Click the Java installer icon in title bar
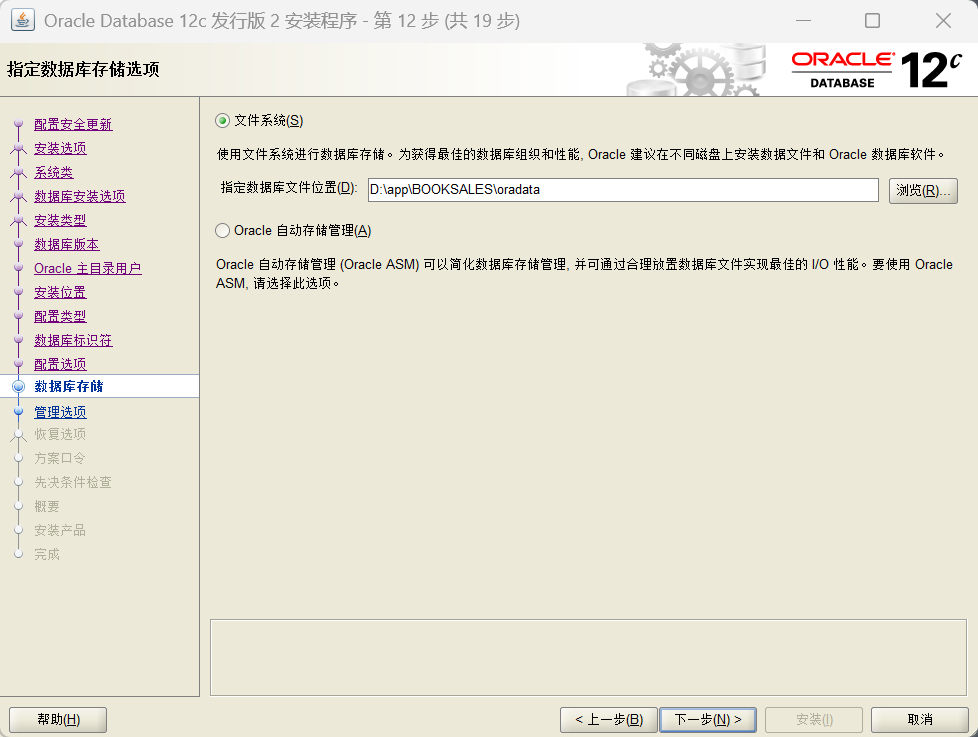The width and height of the screenshot is (978, 737). 22,21
